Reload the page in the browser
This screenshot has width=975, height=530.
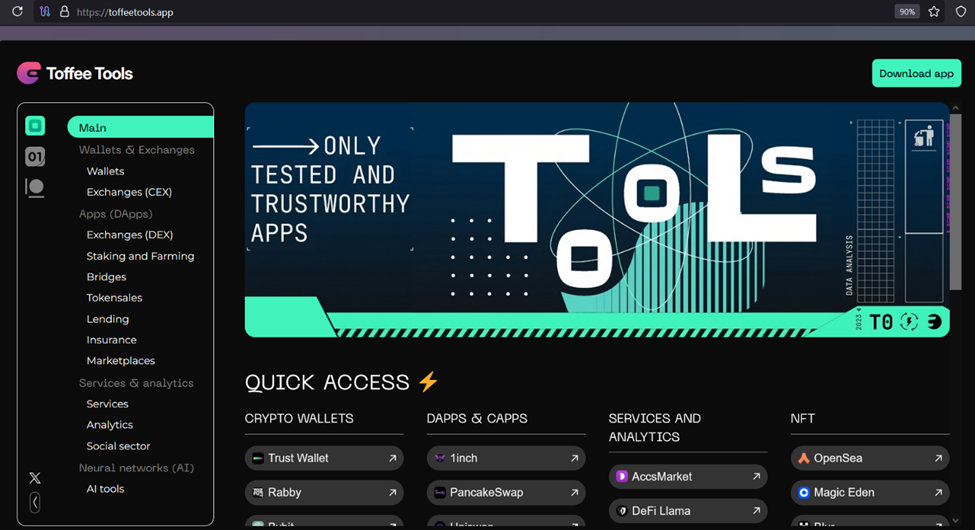[17, 11]
